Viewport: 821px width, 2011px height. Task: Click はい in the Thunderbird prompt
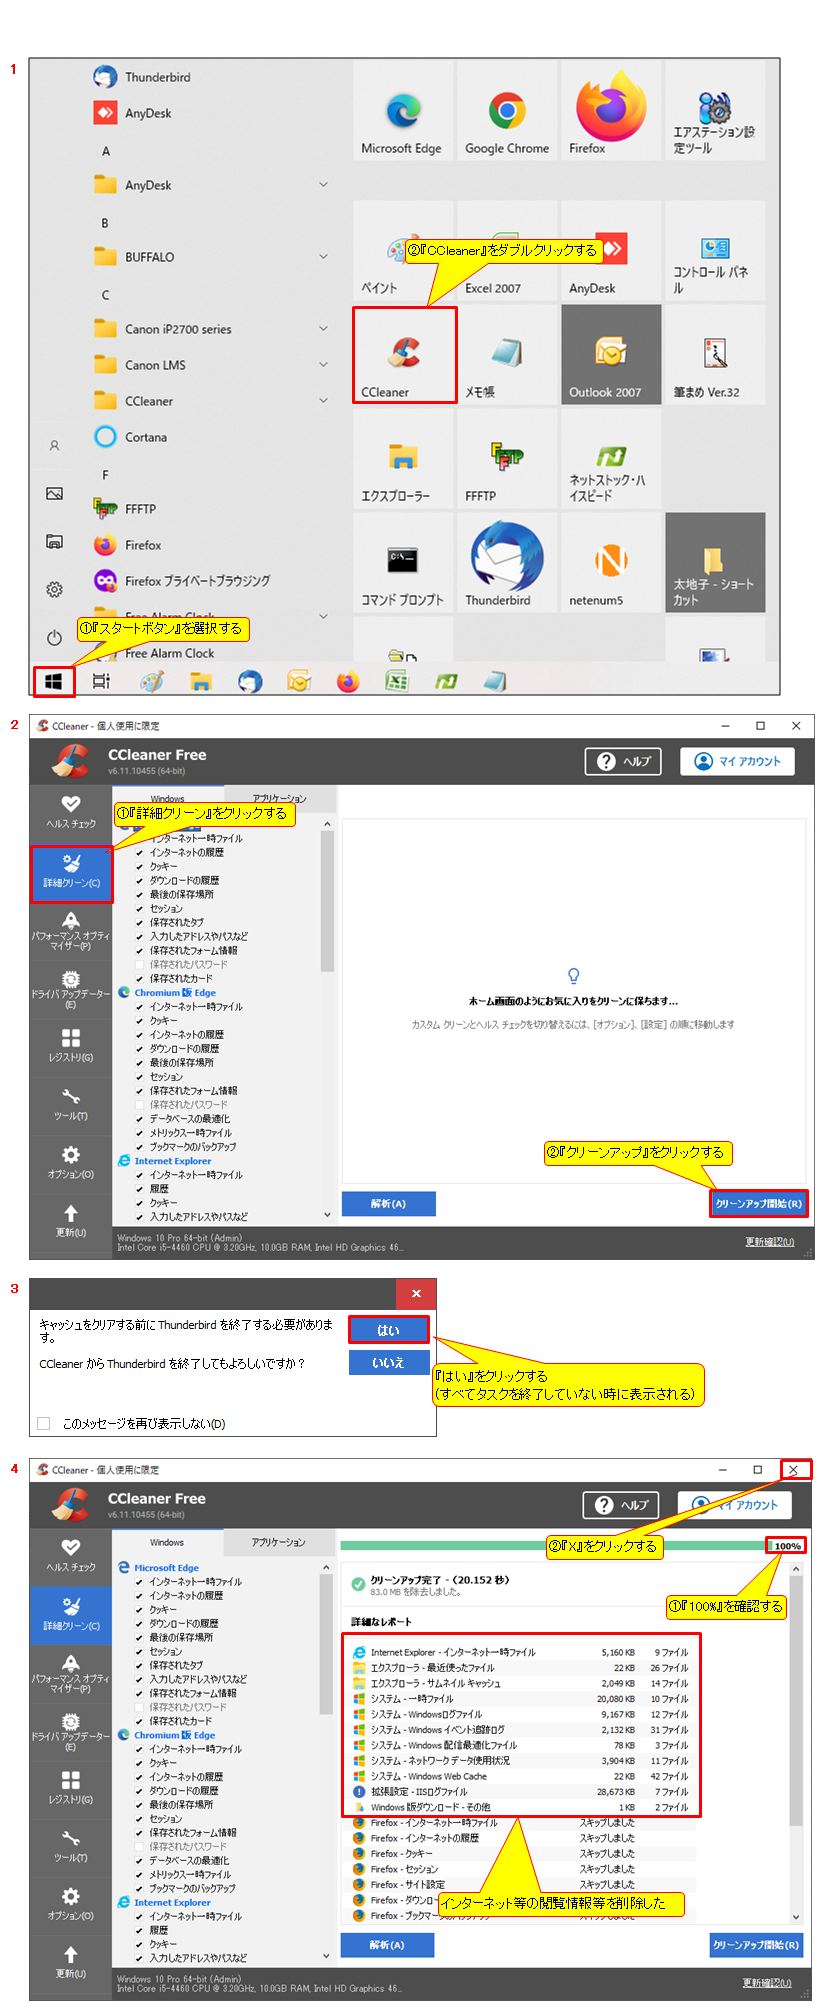tap(389, 1330)
